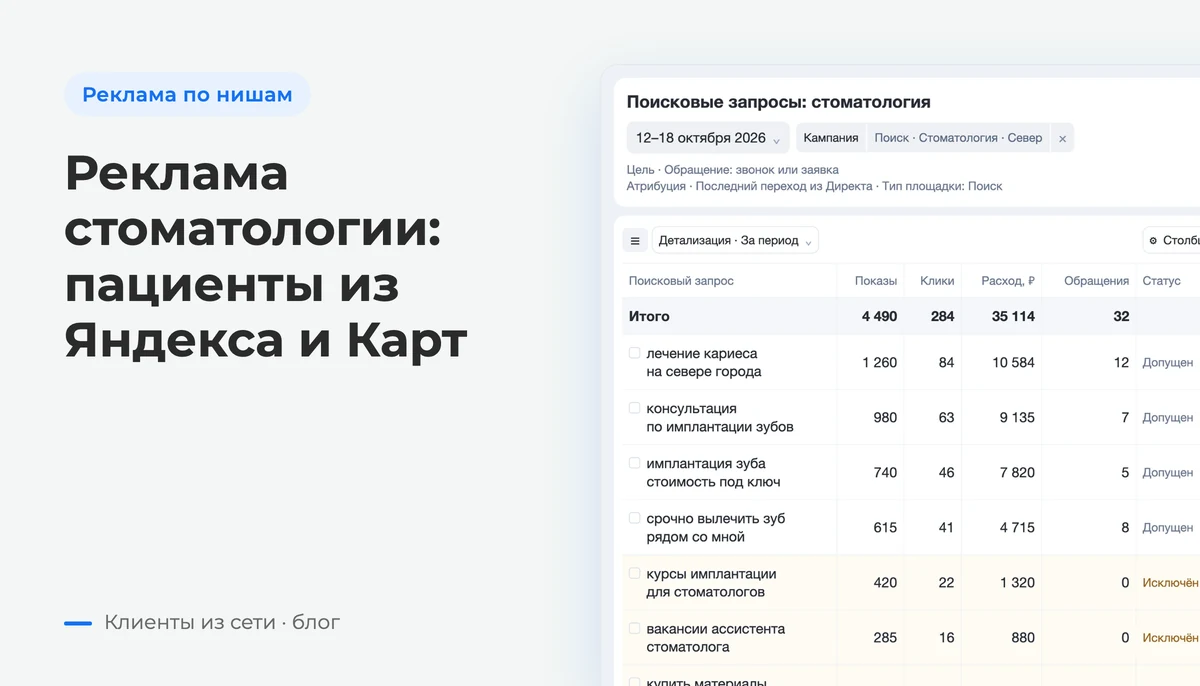The image size is (1200, 686).
Task: Click spend value 7 820
Action: [x=1017, y=472]
